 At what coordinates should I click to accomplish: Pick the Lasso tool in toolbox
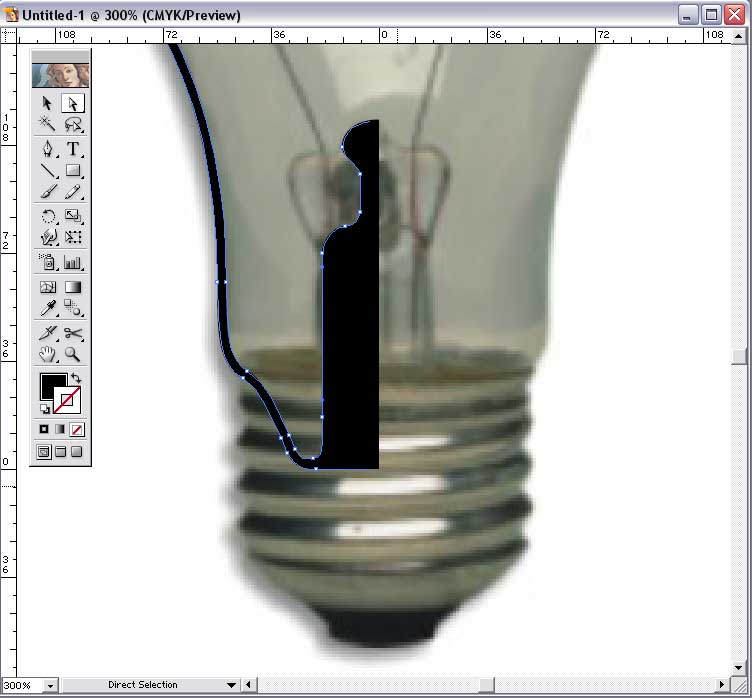pyautogui.click(x=73, y=124)
